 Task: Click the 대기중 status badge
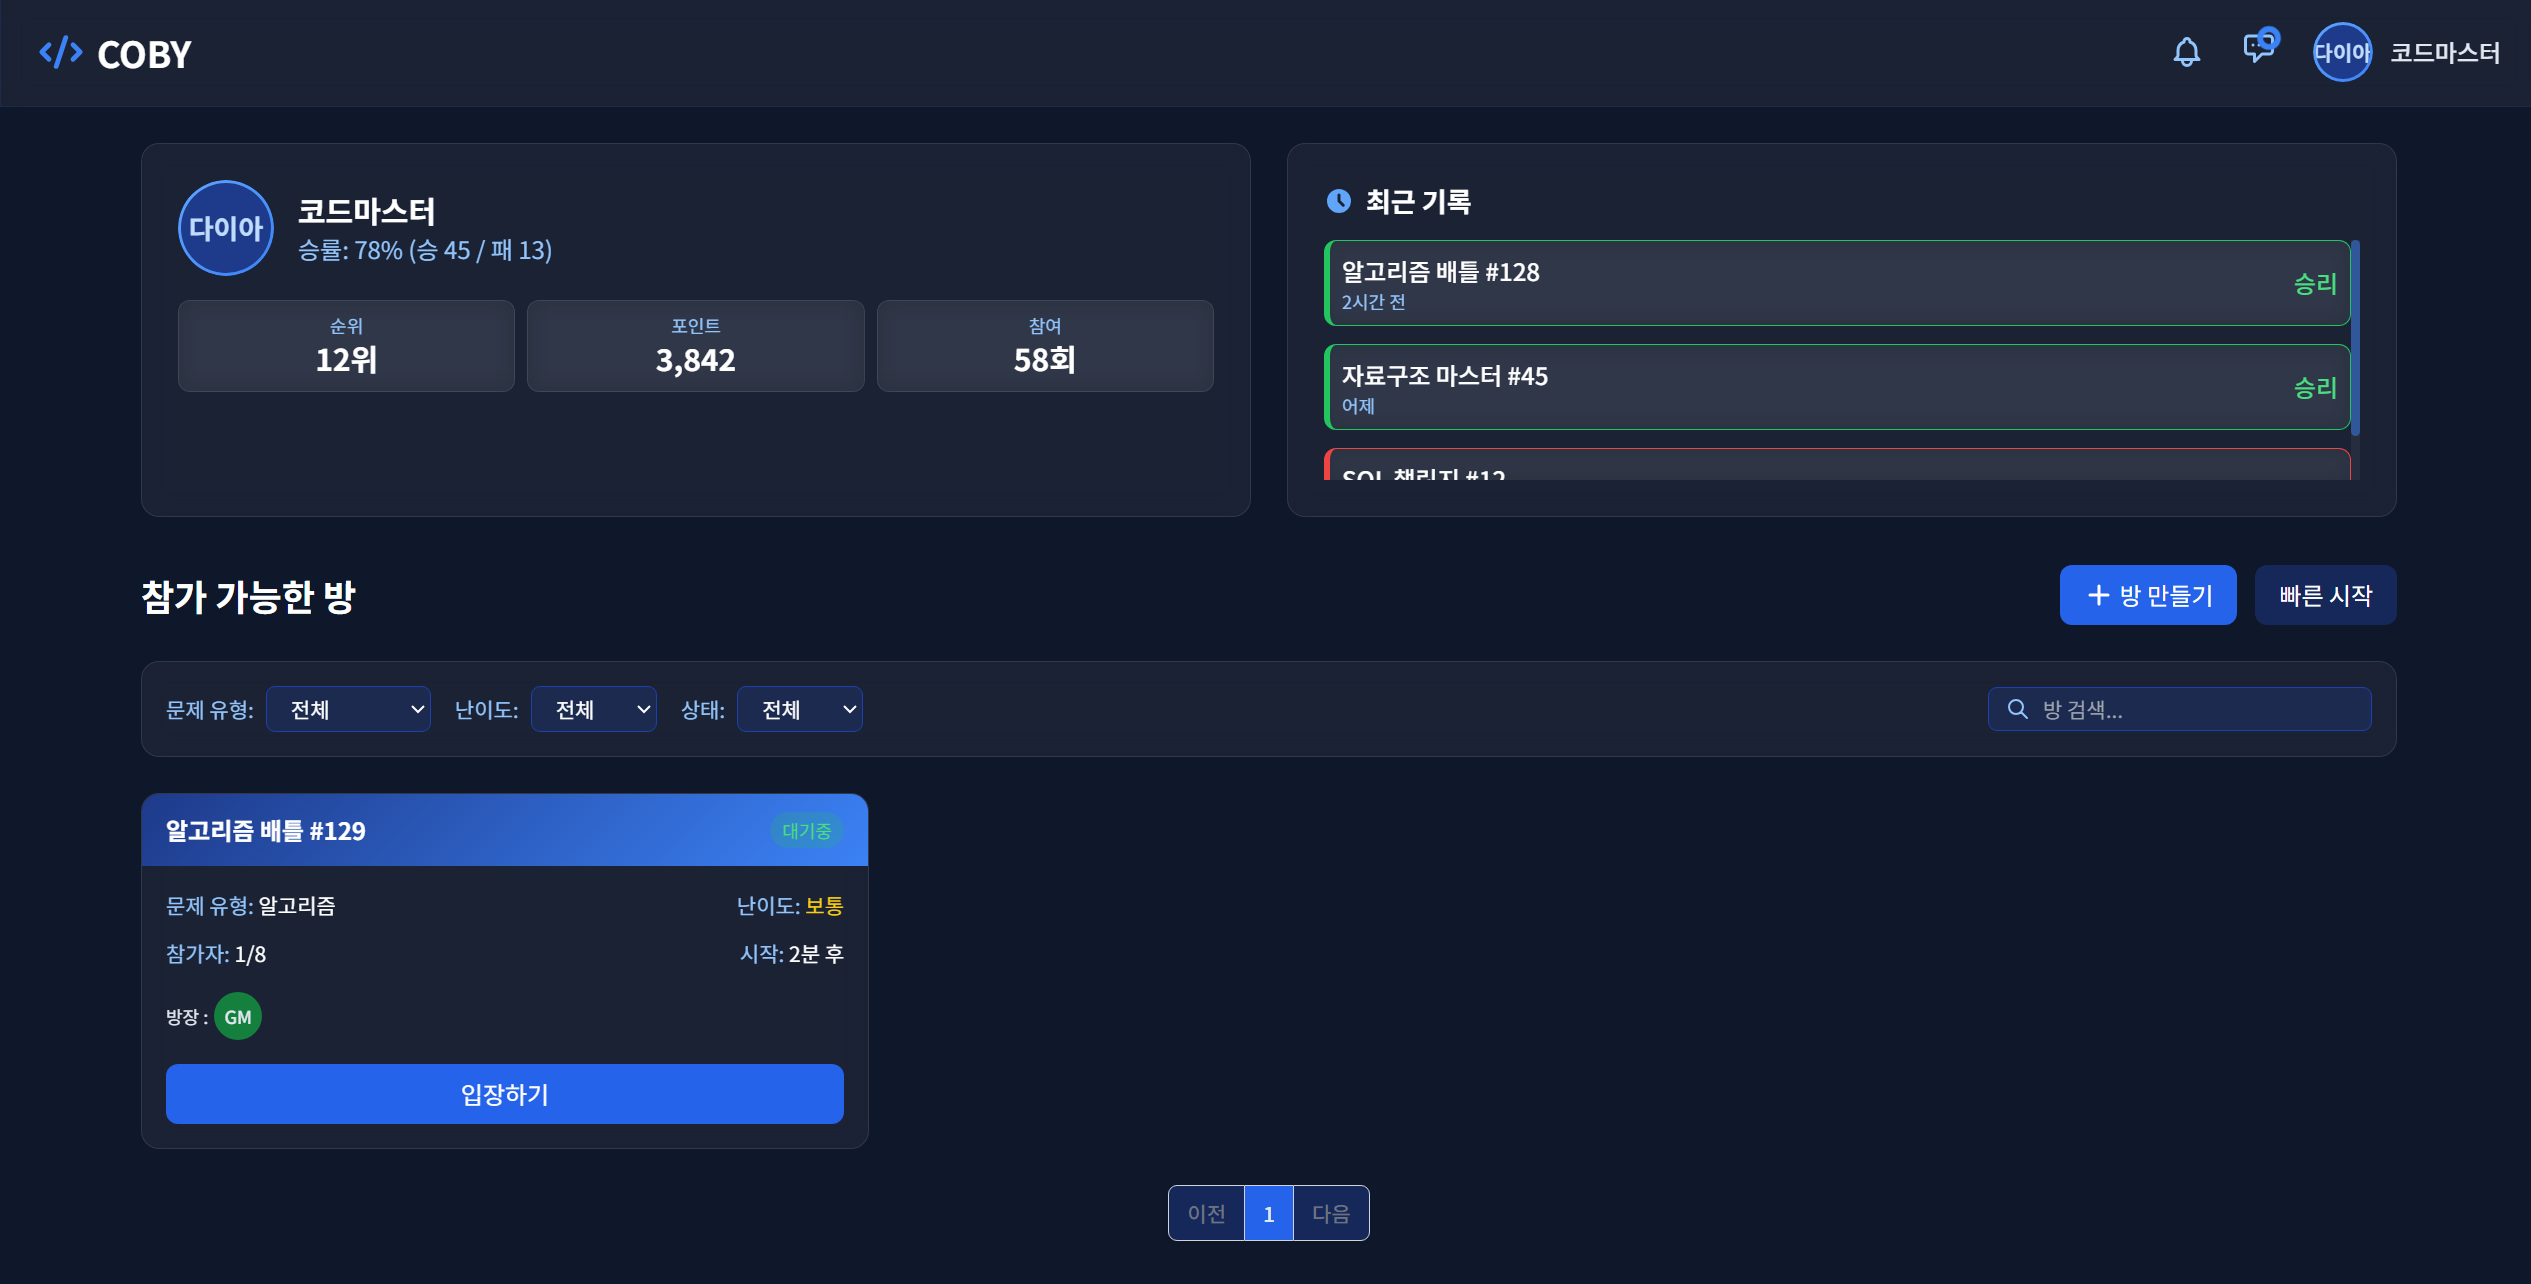pyautogui.click(x=807, y=830)
